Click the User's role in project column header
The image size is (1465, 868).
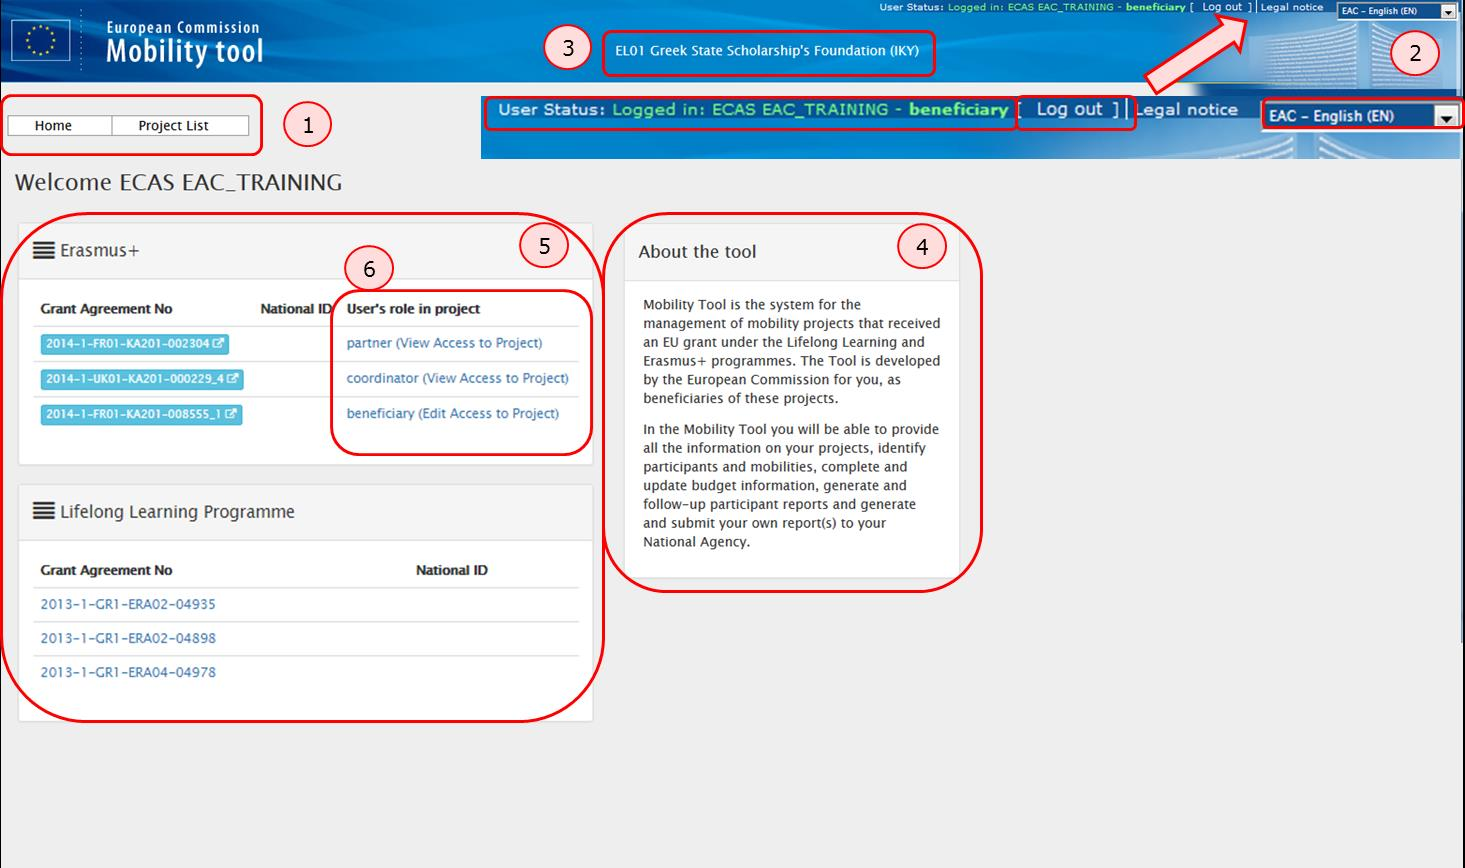tap(413, 309)
